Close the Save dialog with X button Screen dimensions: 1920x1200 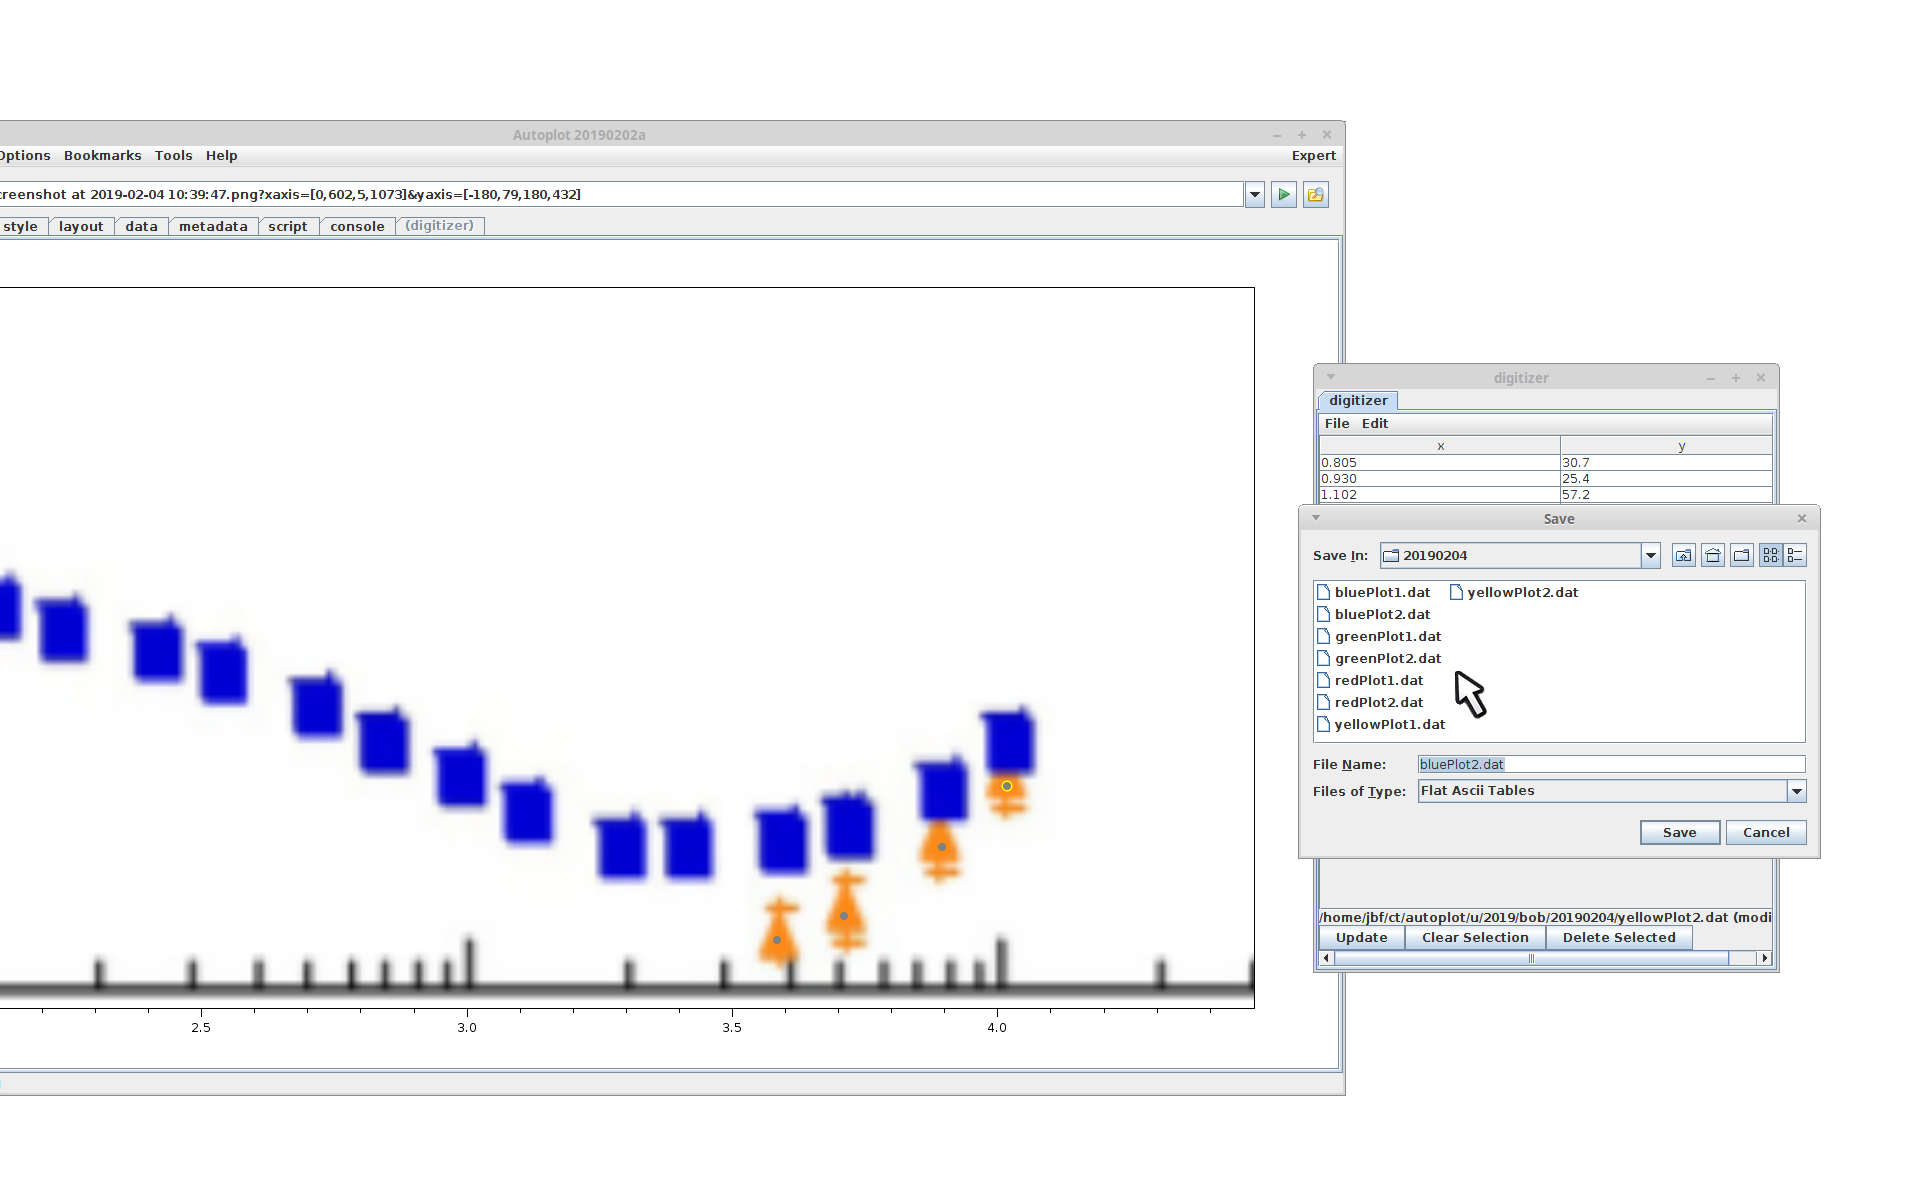(x=1802, y=518)
